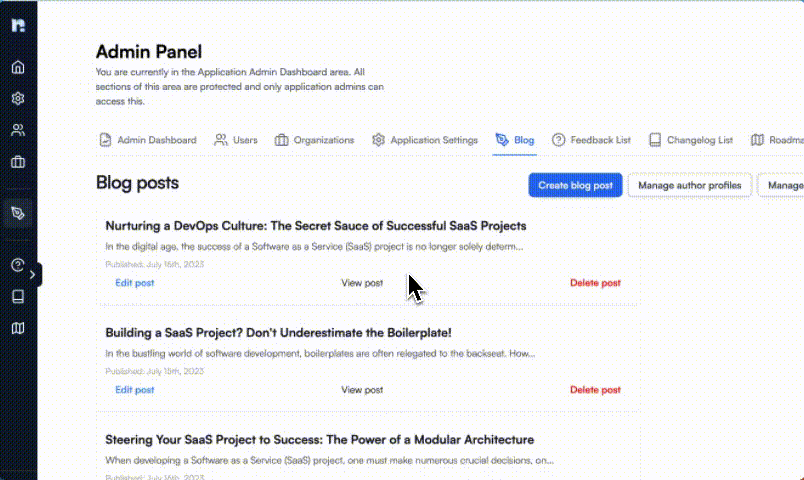Screen dimensions: 804x480
Task: Open feedback via sidebar question mark icon
Action: [x=18, y=265]
